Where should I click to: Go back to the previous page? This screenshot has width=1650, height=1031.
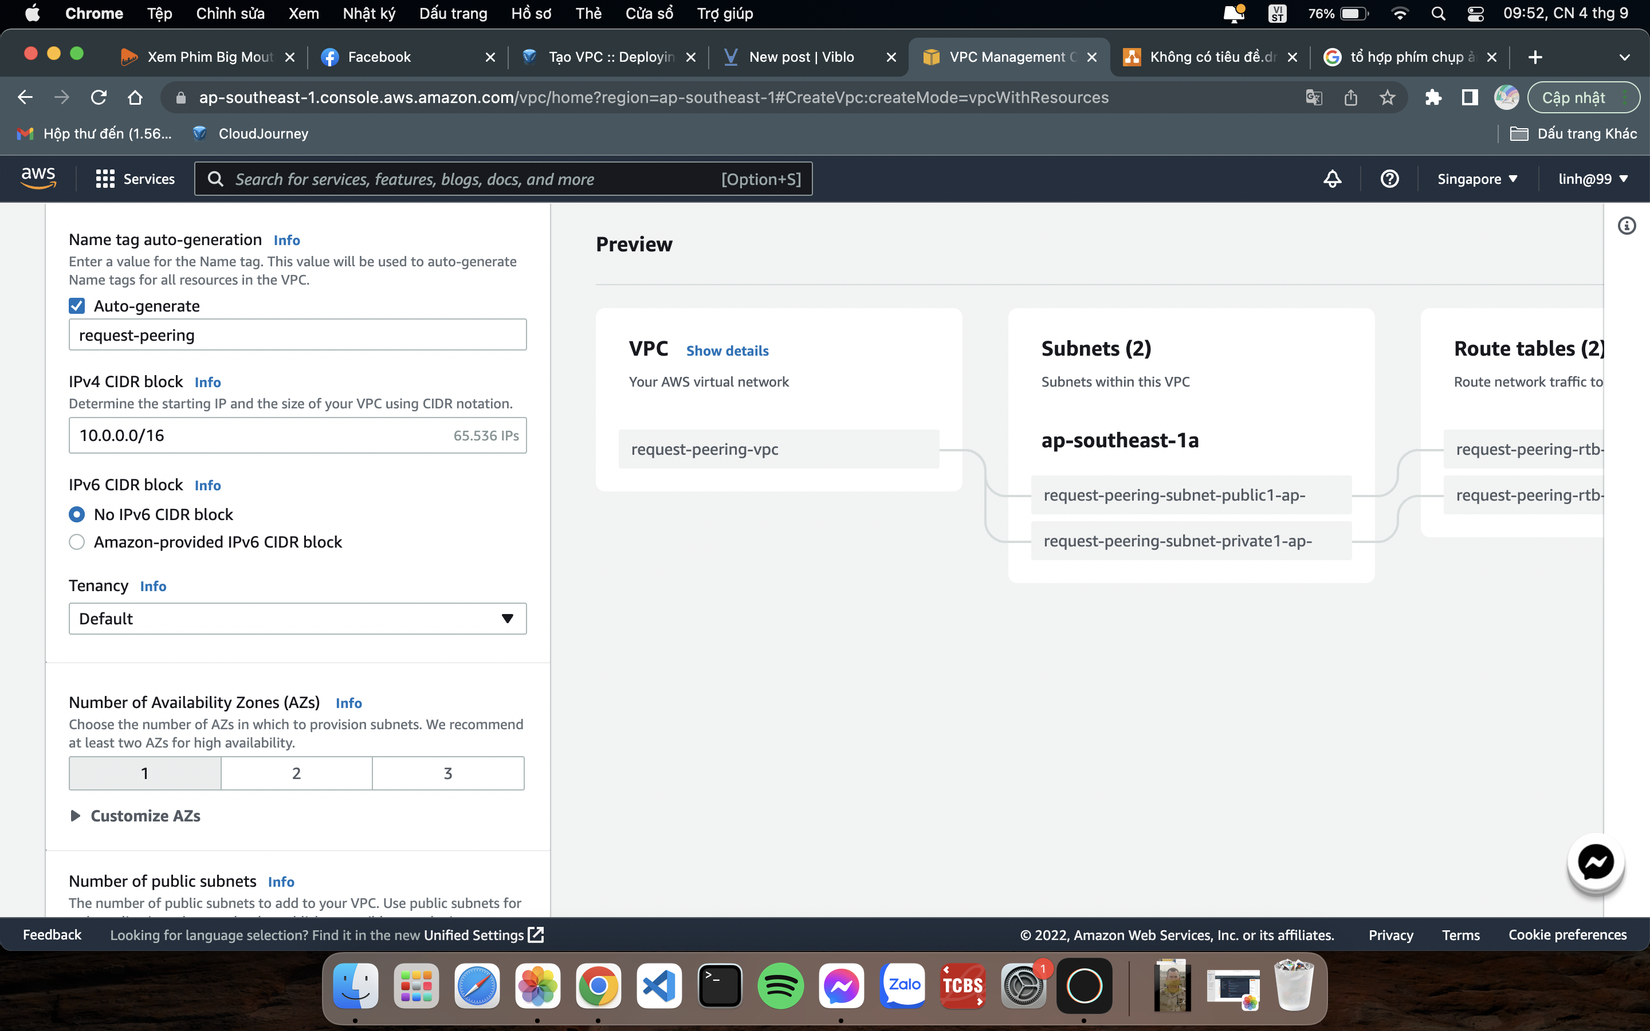point(25,97)
